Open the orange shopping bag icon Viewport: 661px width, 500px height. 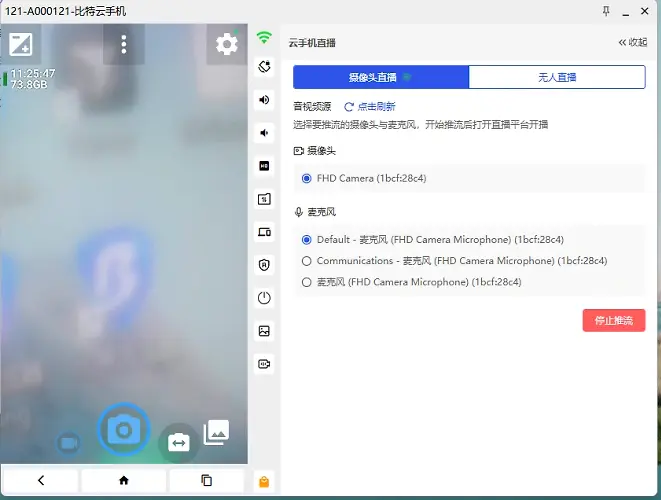click(264, 481)
